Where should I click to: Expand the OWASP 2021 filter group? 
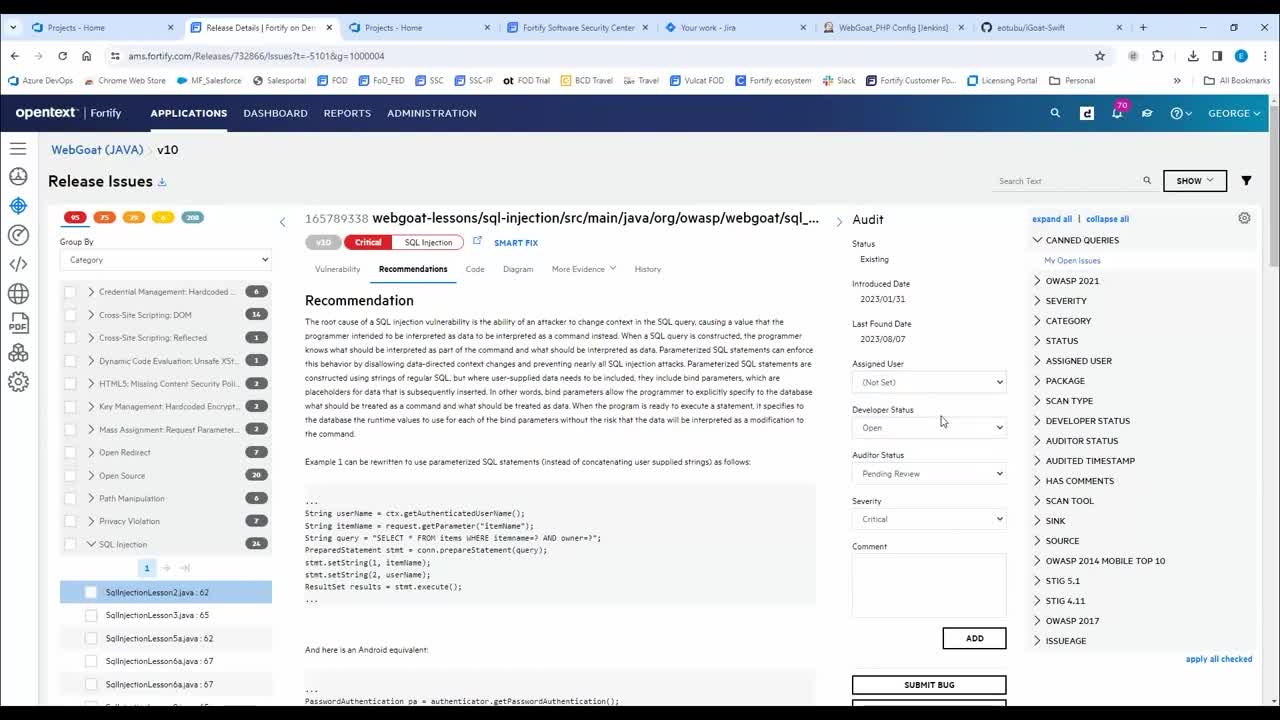point(1037,281)
